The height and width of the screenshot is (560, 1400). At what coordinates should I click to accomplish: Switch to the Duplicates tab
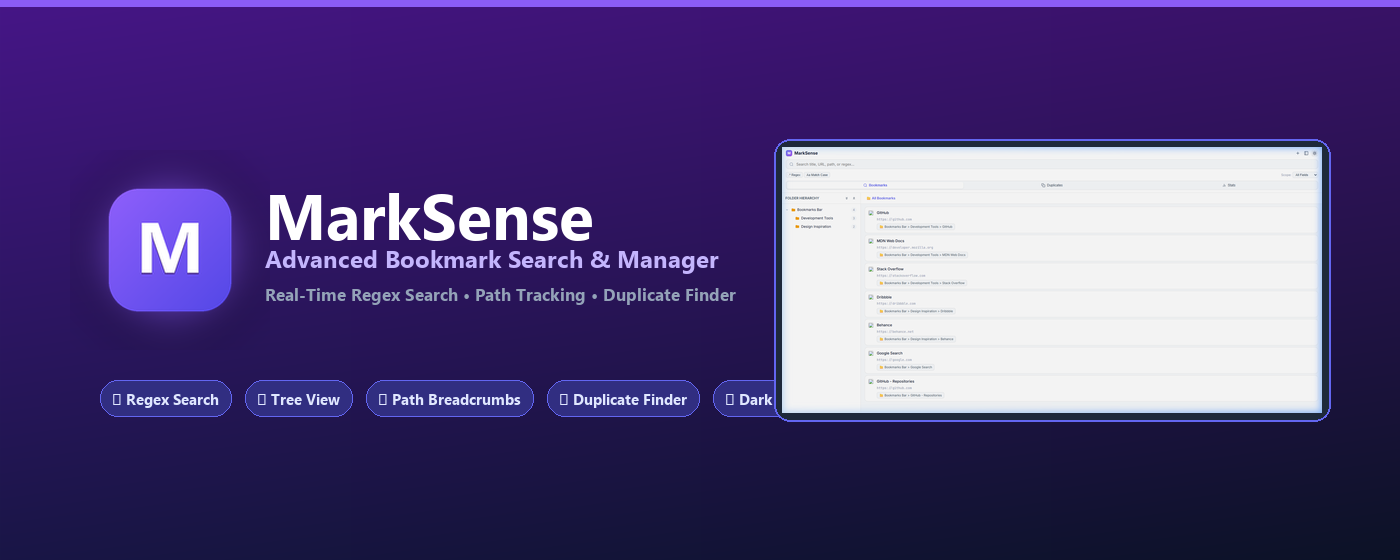(1051, 185)
